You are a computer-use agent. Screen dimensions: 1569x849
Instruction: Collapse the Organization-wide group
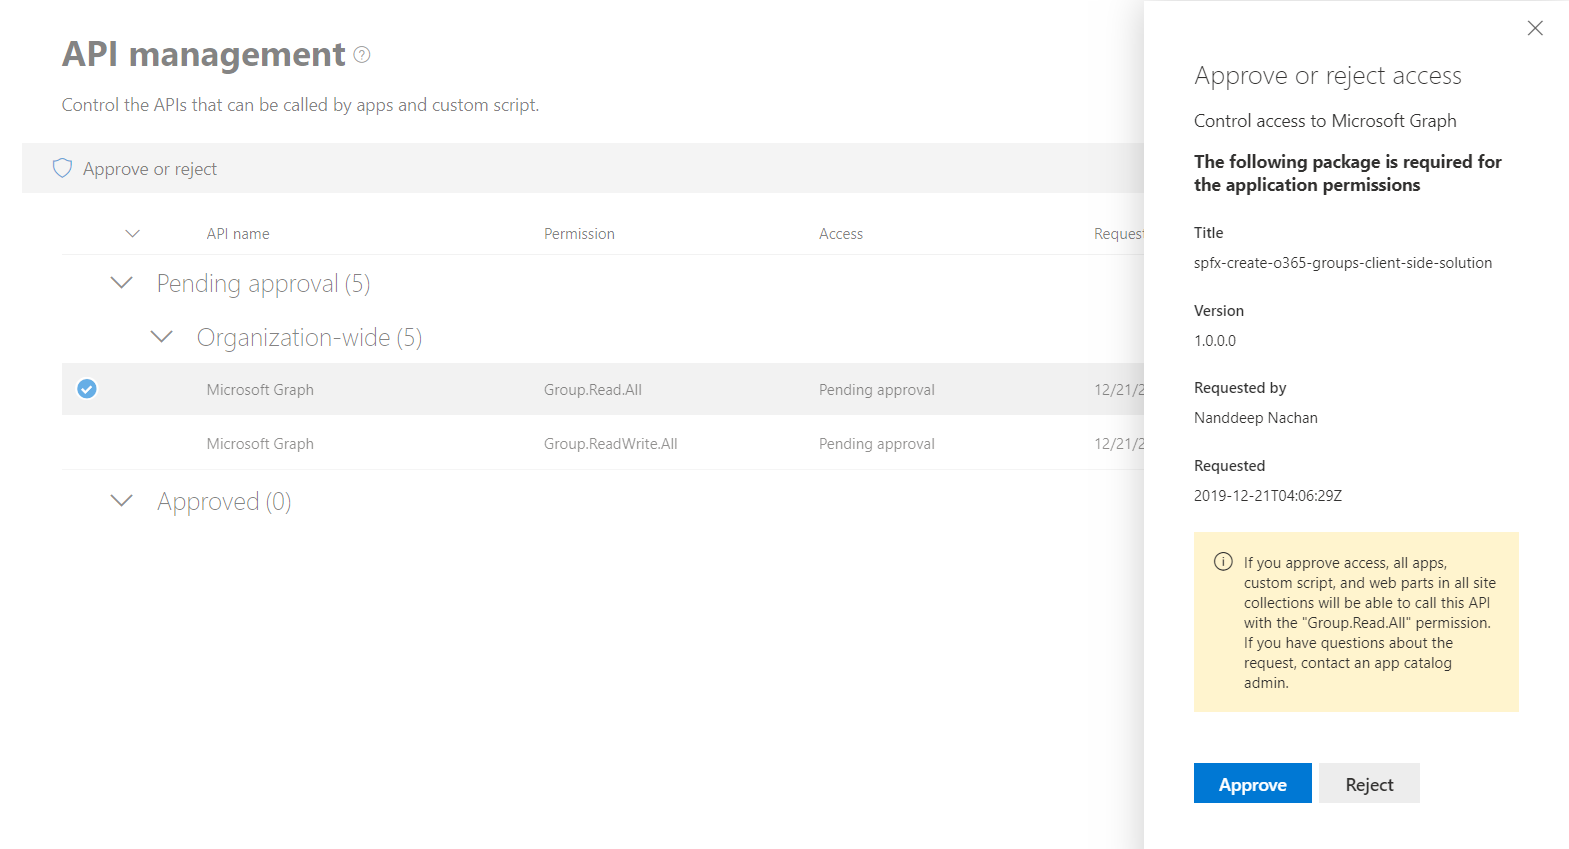pos(162,337)
